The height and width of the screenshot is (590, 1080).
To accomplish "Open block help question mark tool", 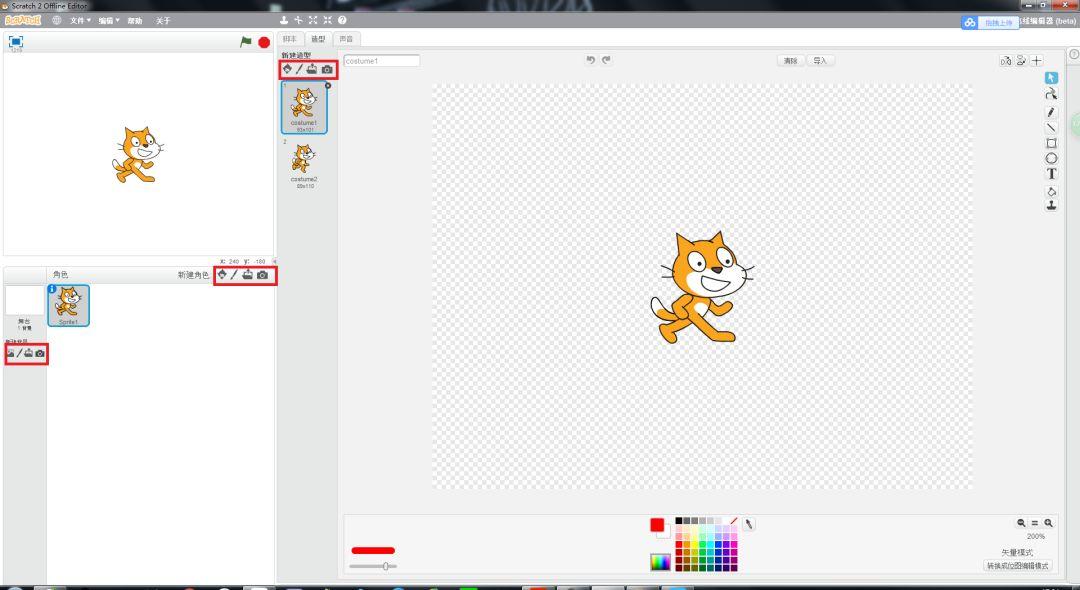I will pyautogui.click(x=342, y=21).
